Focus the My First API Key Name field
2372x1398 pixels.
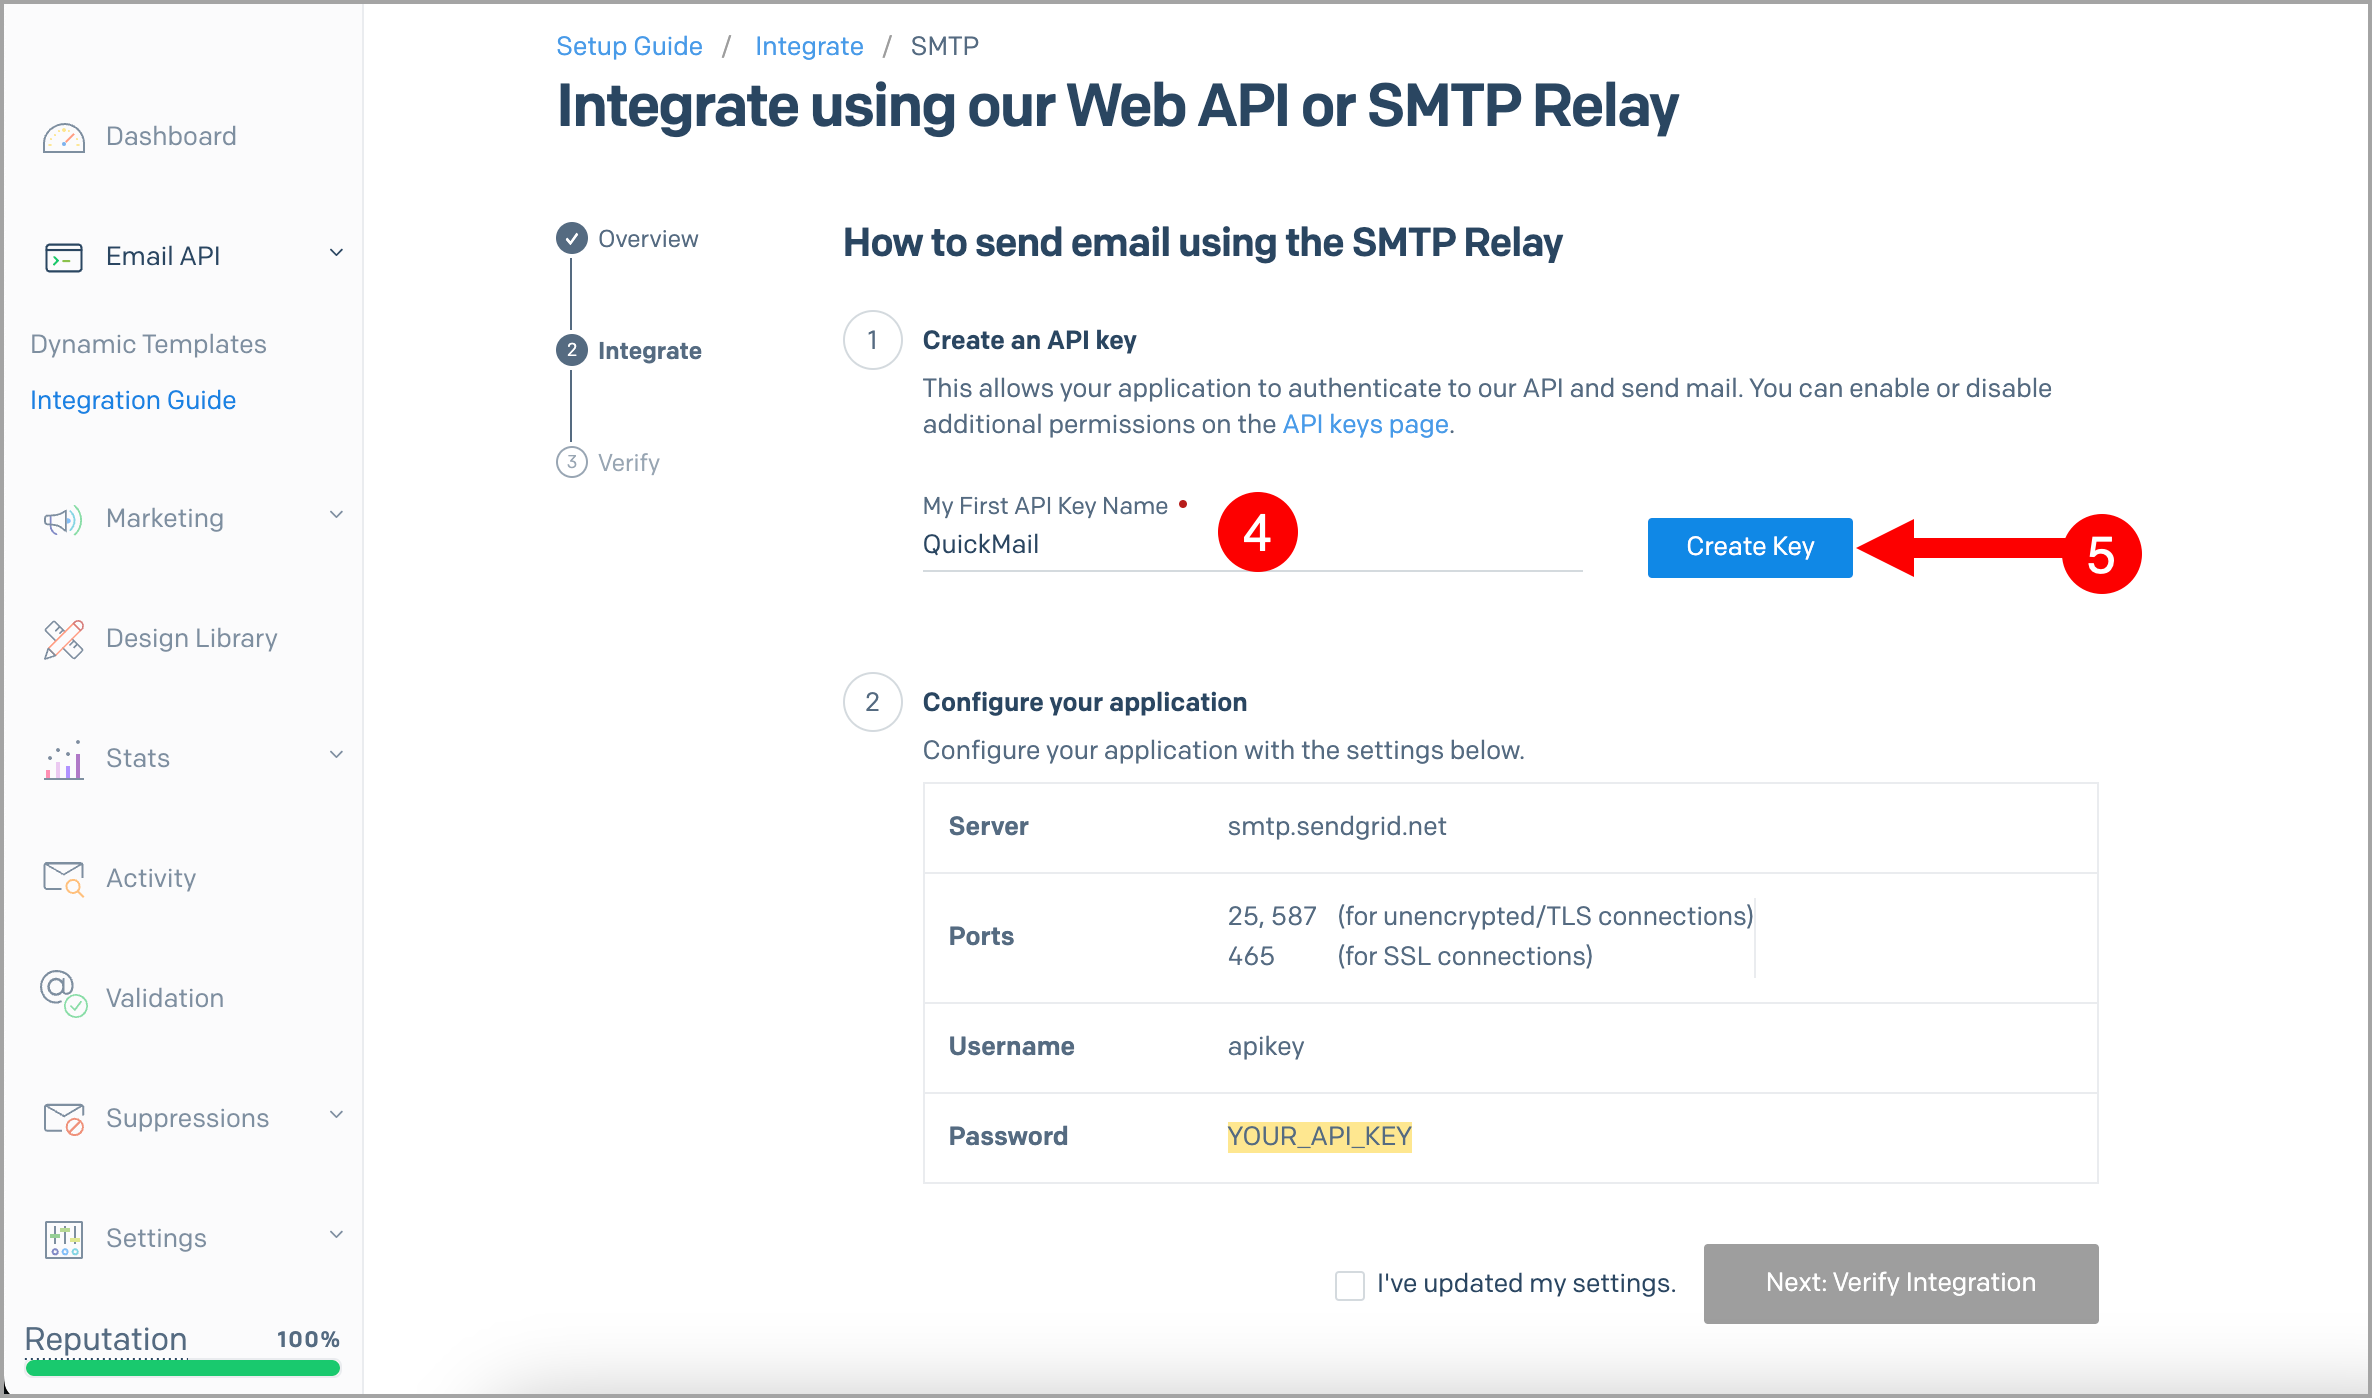pyautogui.click(x=1252, y=545)
